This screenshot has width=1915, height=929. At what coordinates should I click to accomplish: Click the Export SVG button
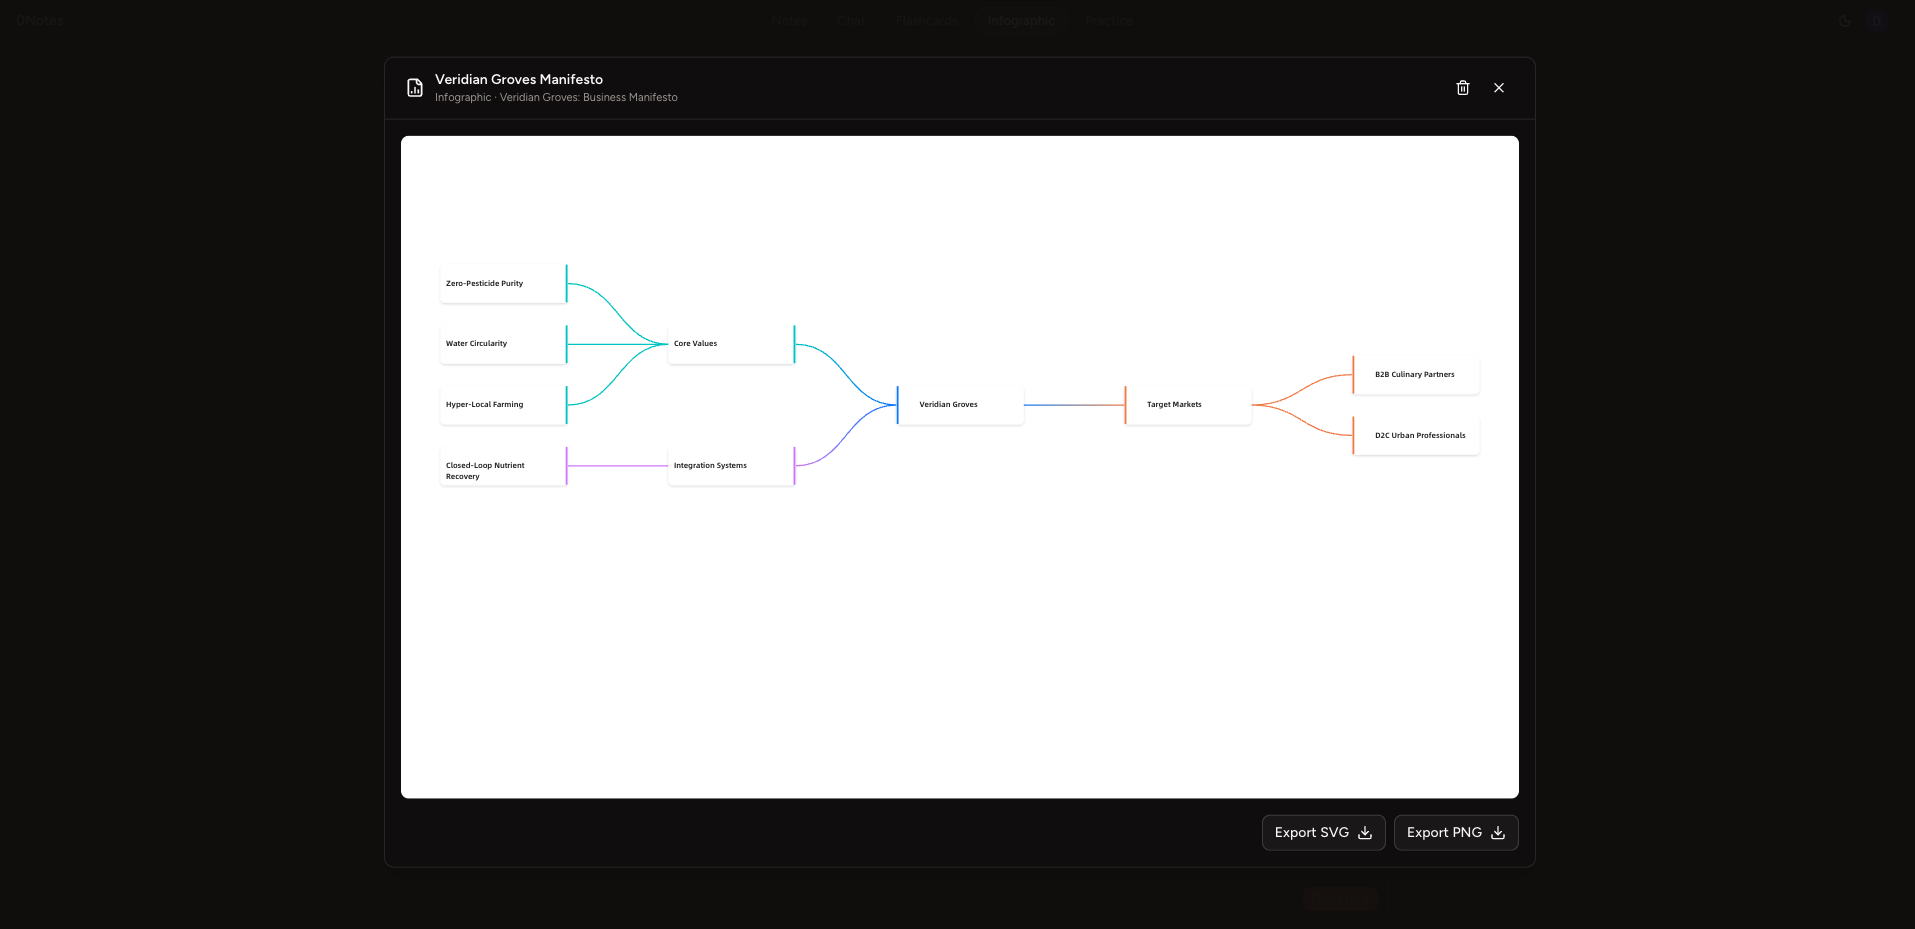tap(1322, 832)
